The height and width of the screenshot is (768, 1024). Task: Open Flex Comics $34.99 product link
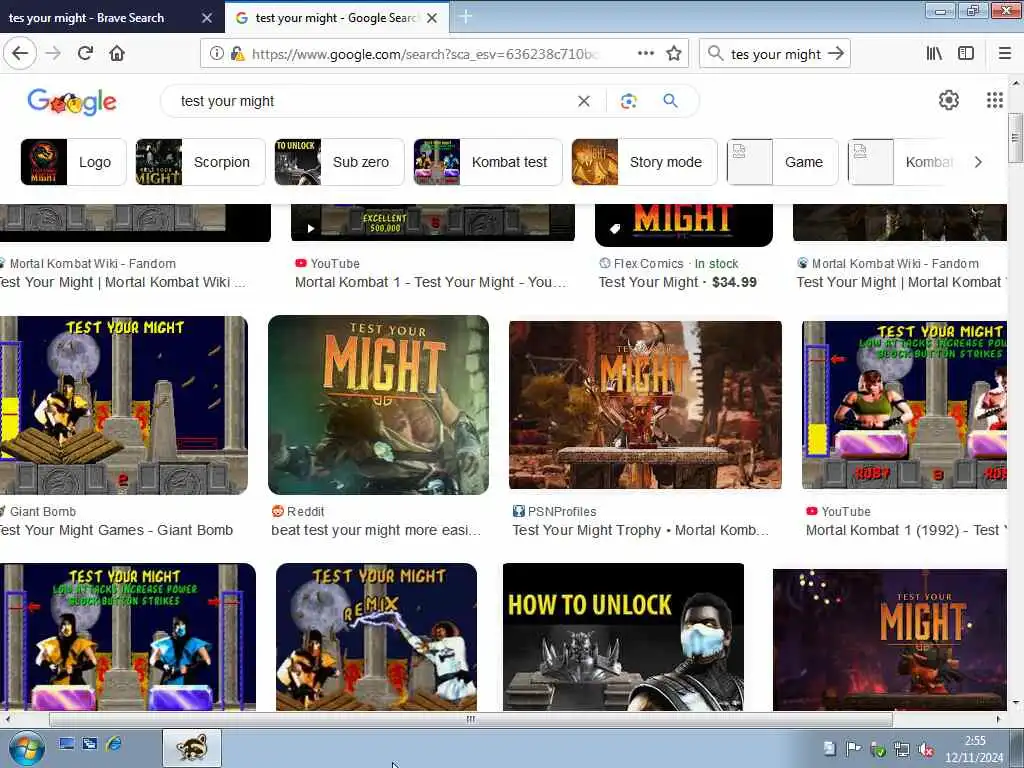678,282
